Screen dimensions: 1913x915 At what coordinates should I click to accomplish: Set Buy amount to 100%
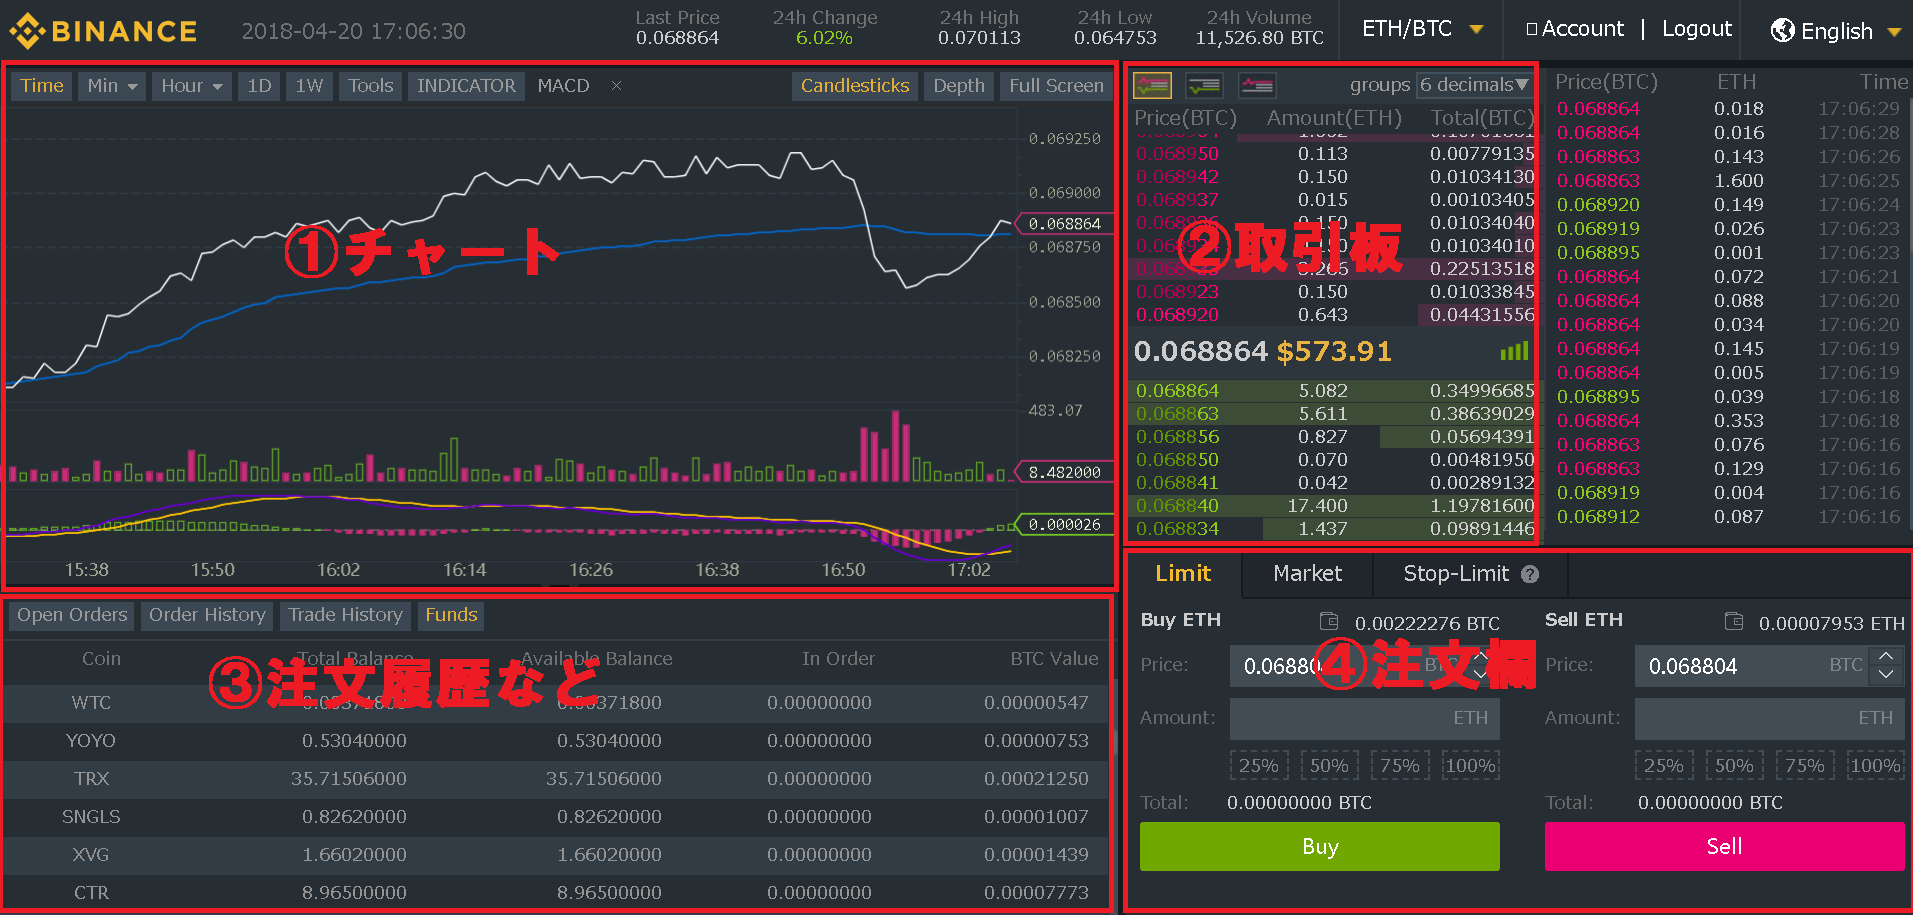1470,766
